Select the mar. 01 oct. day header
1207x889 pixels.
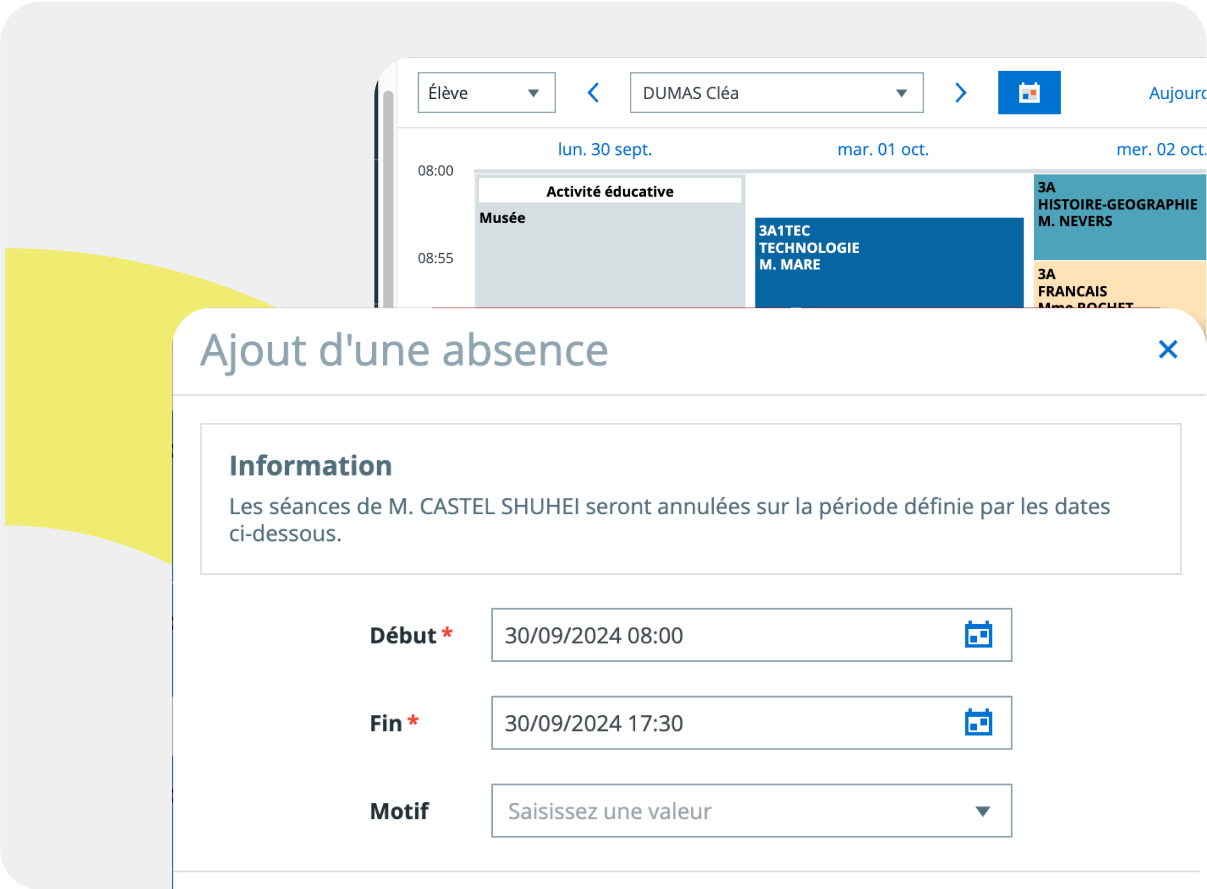coord(883,149)
